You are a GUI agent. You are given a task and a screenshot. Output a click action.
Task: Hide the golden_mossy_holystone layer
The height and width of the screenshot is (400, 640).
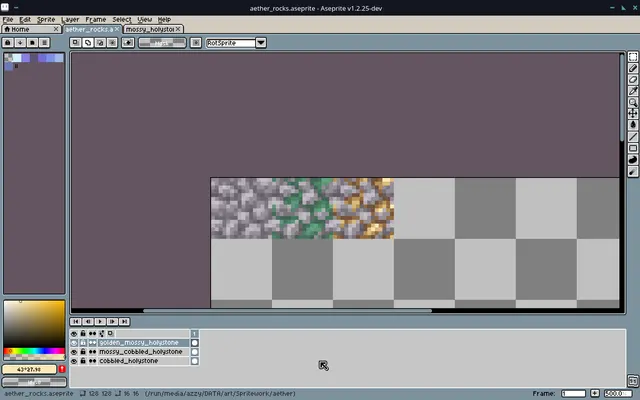[x=74, y=343]
